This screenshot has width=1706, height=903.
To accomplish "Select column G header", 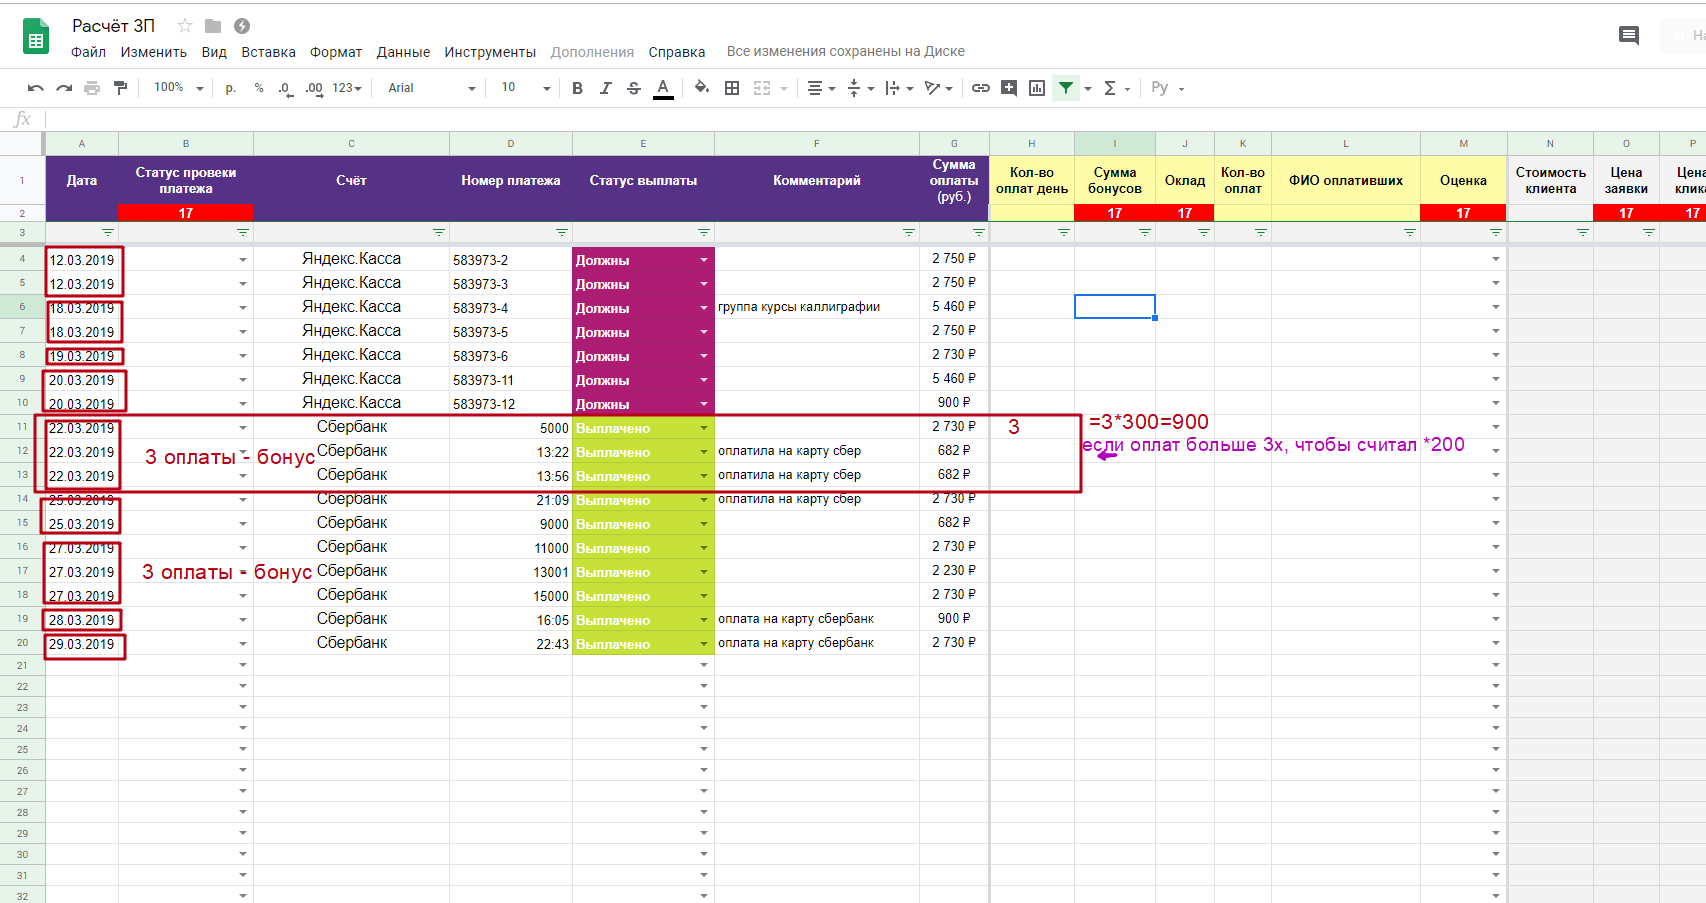I will point(954,144).
